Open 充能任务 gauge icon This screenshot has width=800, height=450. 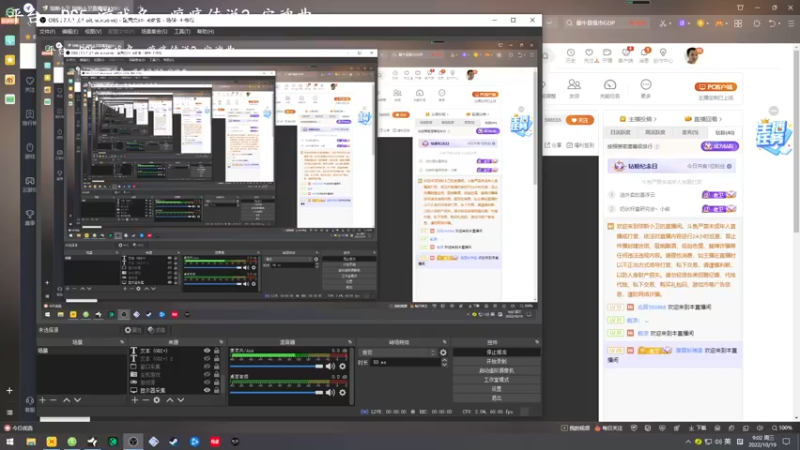click(610, 88)
